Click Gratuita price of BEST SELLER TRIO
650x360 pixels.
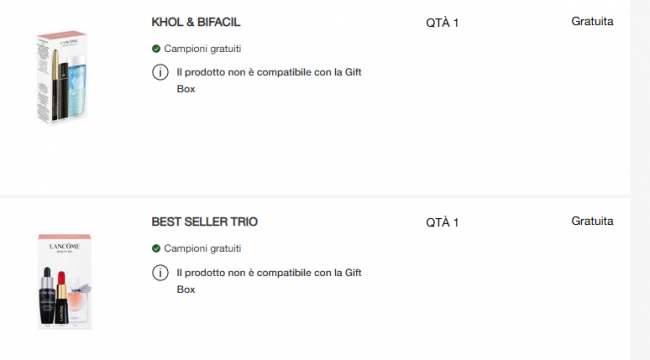pos(592,221)
